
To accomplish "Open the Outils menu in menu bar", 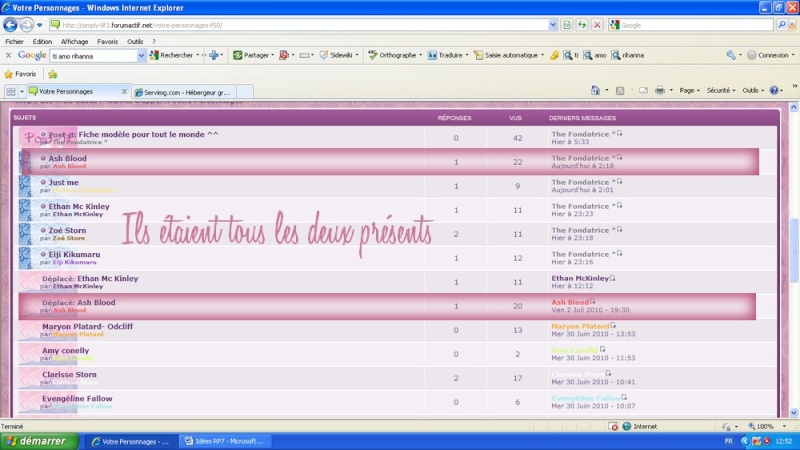I will click(135, 41).
